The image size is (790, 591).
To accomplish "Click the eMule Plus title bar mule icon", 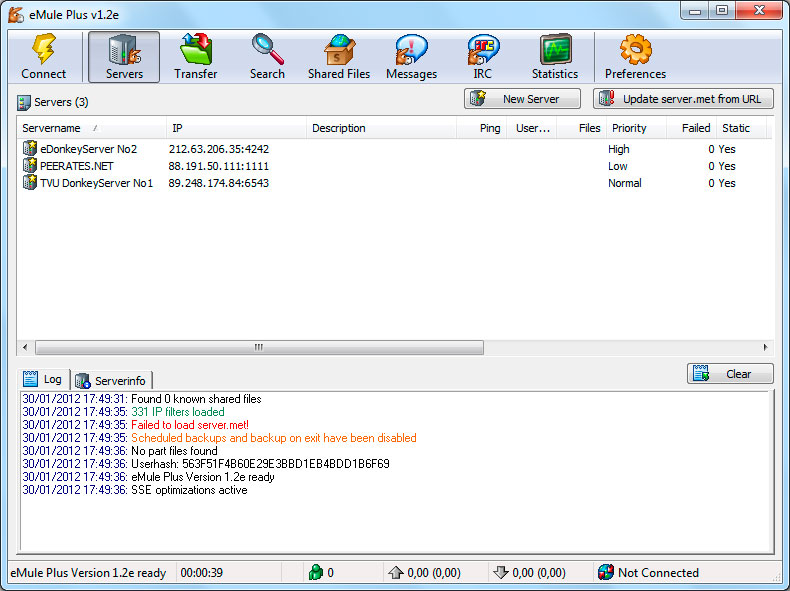I will tap(16, 15).
